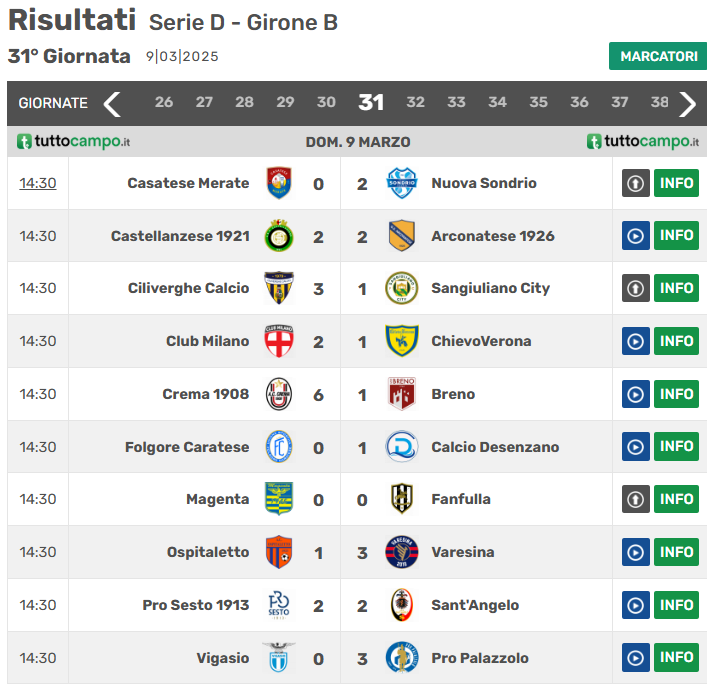Screen dimensions: 707x691
Task: Click upload icon for Casatese Merate match
Action: coord(636,183)
